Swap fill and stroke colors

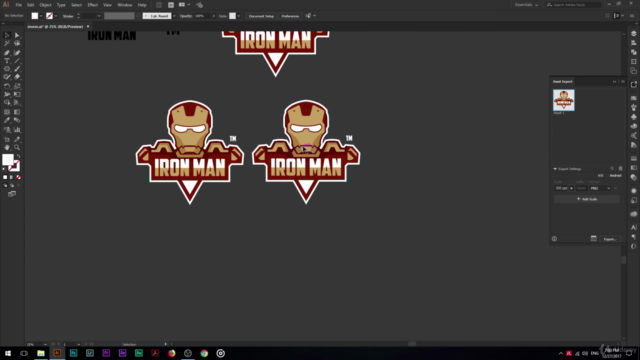click(18, 156)
